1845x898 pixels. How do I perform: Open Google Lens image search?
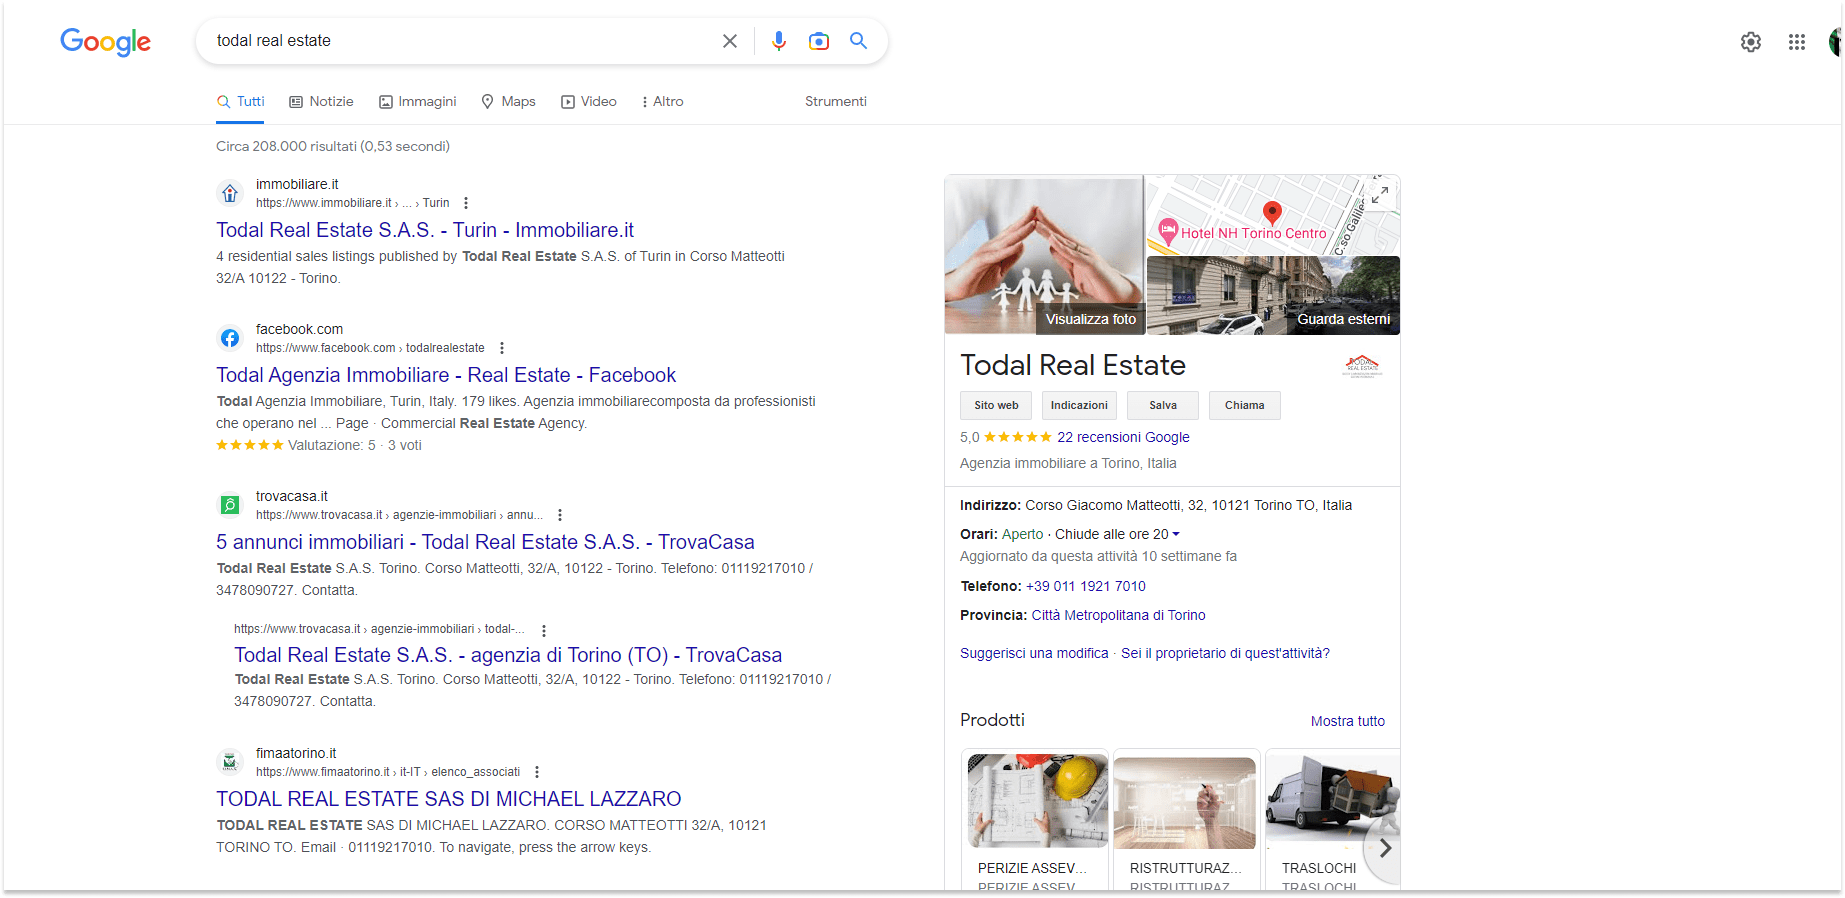pos(819,41)
